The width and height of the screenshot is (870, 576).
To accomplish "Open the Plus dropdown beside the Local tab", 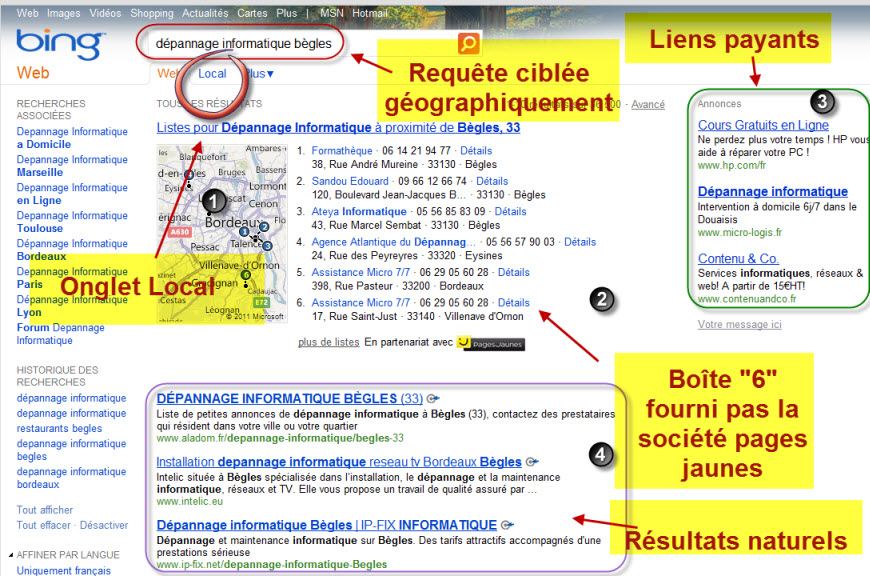I will click(x=260, y=74).
